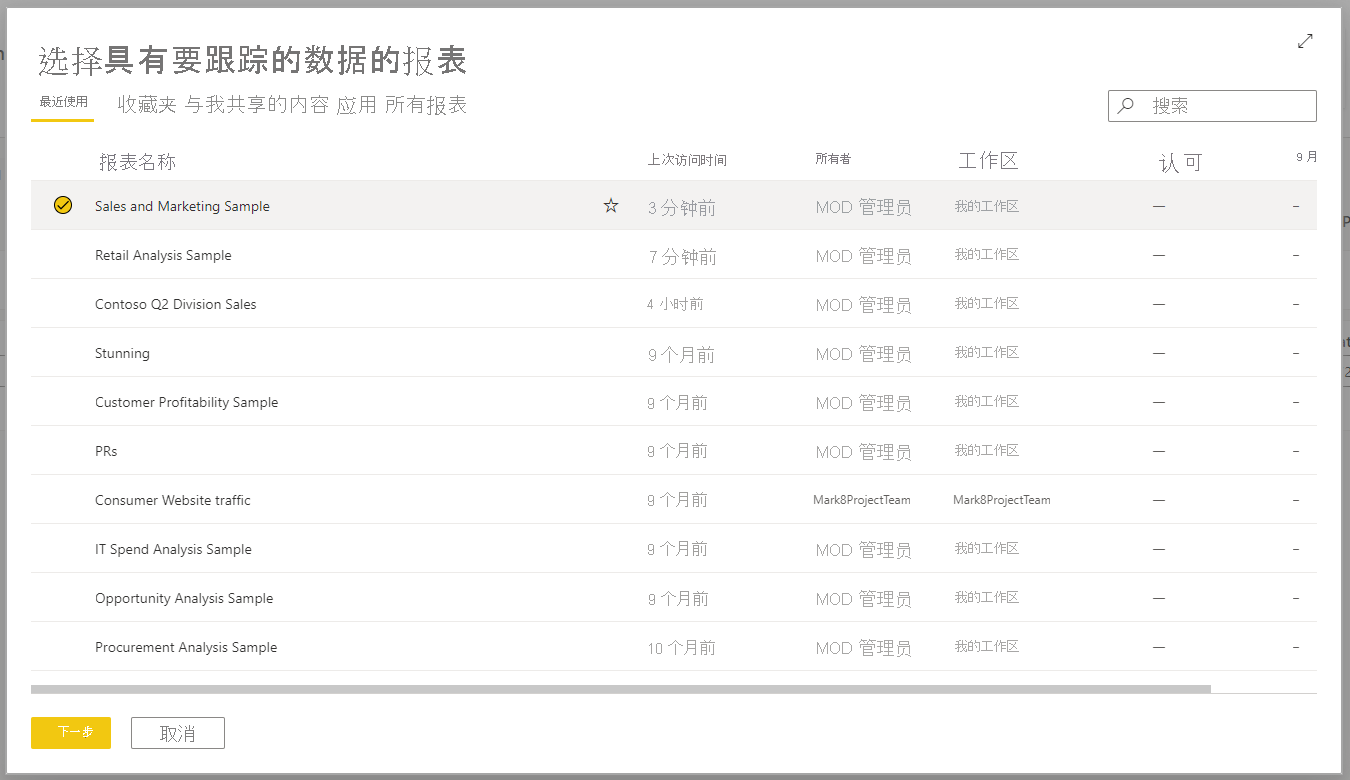The height and width of the screenshot is (780, 1350).
Task: Click the search magnifier icon
Action: 1126,106
